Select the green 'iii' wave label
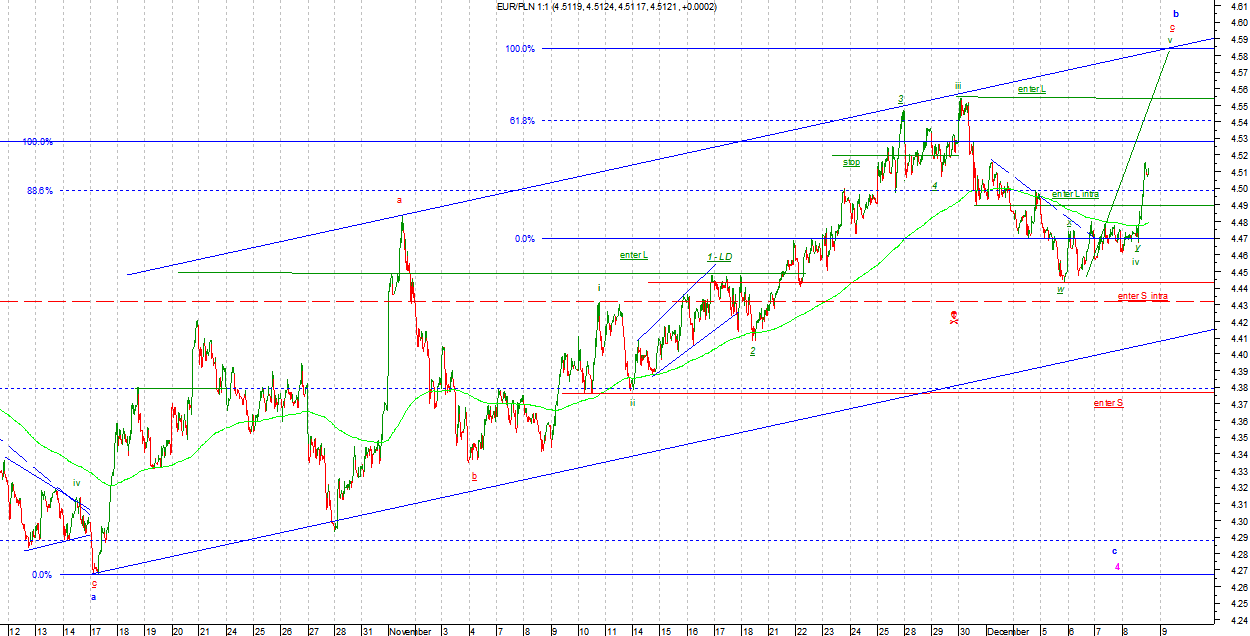The image size is (1250, 636). (x=958, y=86)
